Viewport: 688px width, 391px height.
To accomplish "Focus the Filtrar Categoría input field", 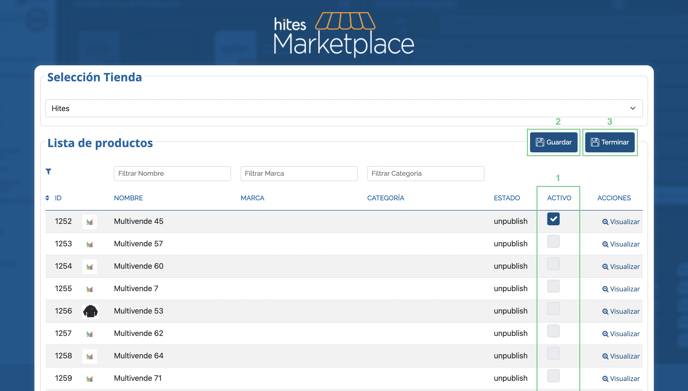I will tap(426, 173).
